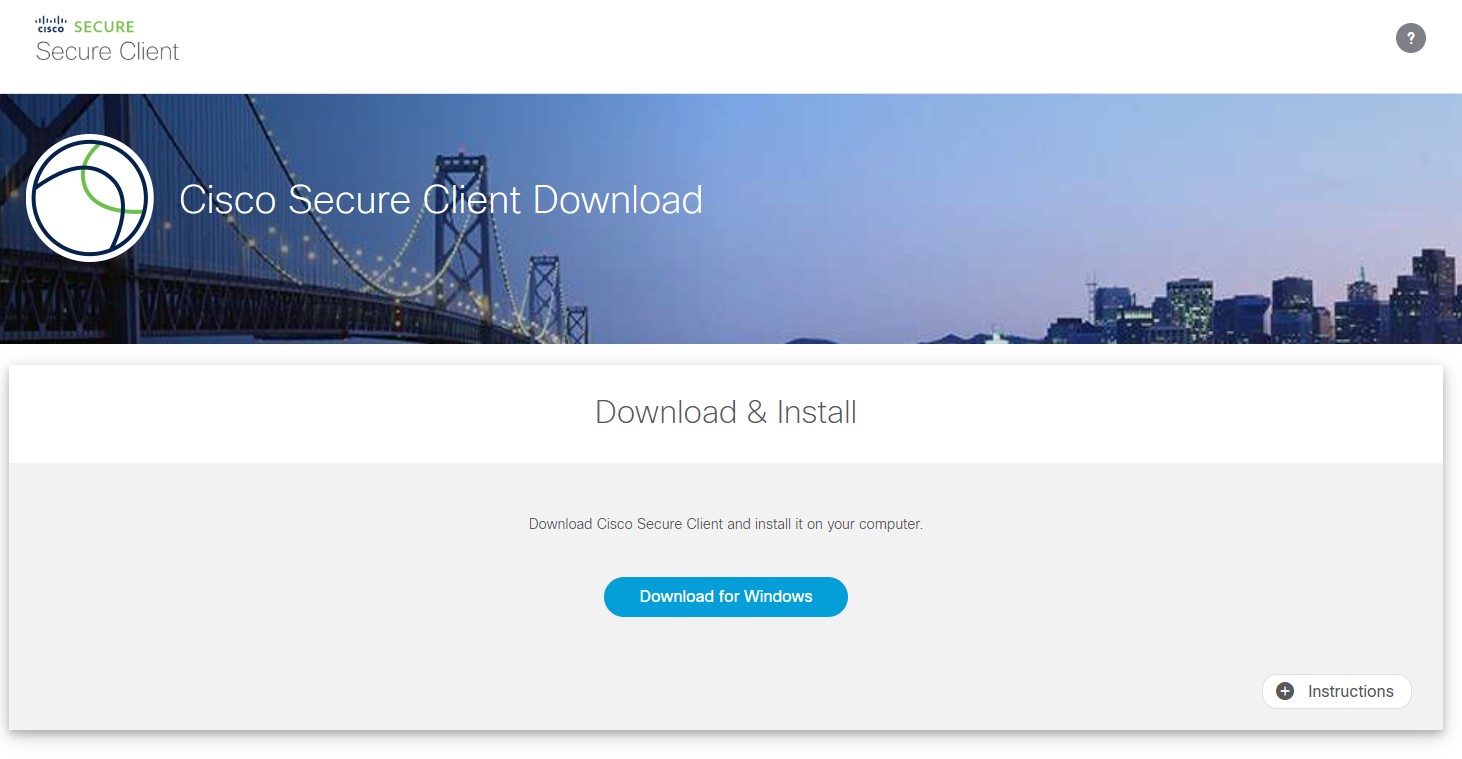Image resolution: width=1462 pixels, height=759 pixels.
Task: Click the 'Instructions' label text
Action: 1350,691
